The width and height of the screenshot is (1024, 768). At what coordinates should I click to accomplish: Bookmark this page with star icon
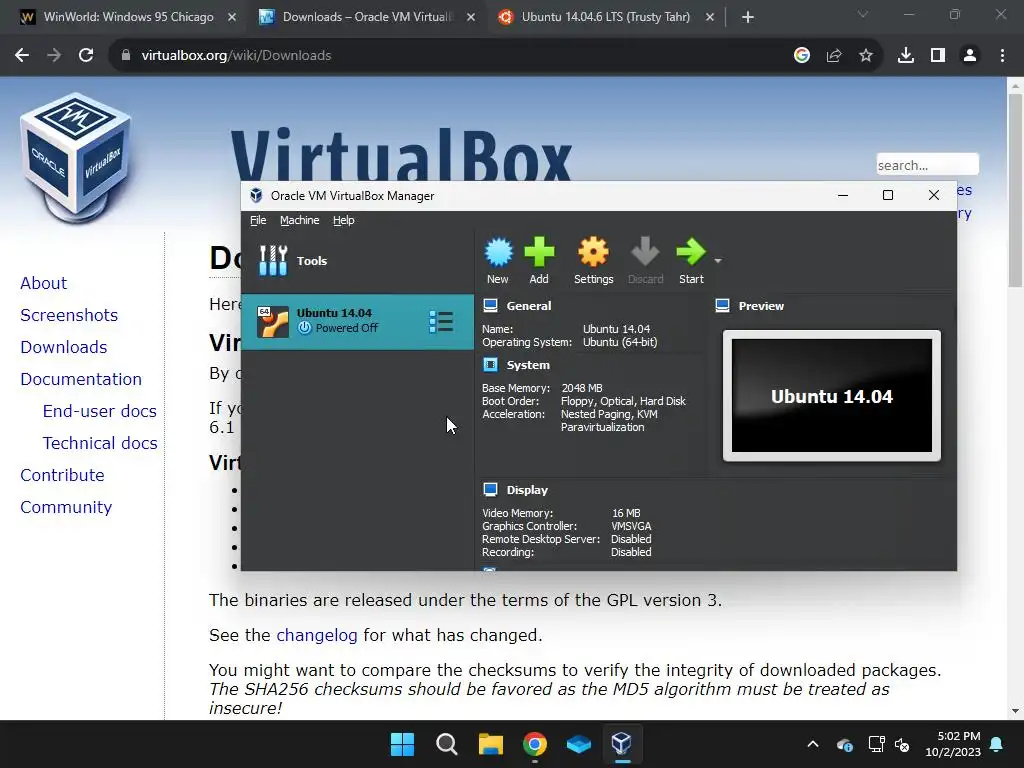[x=865, y=56]
